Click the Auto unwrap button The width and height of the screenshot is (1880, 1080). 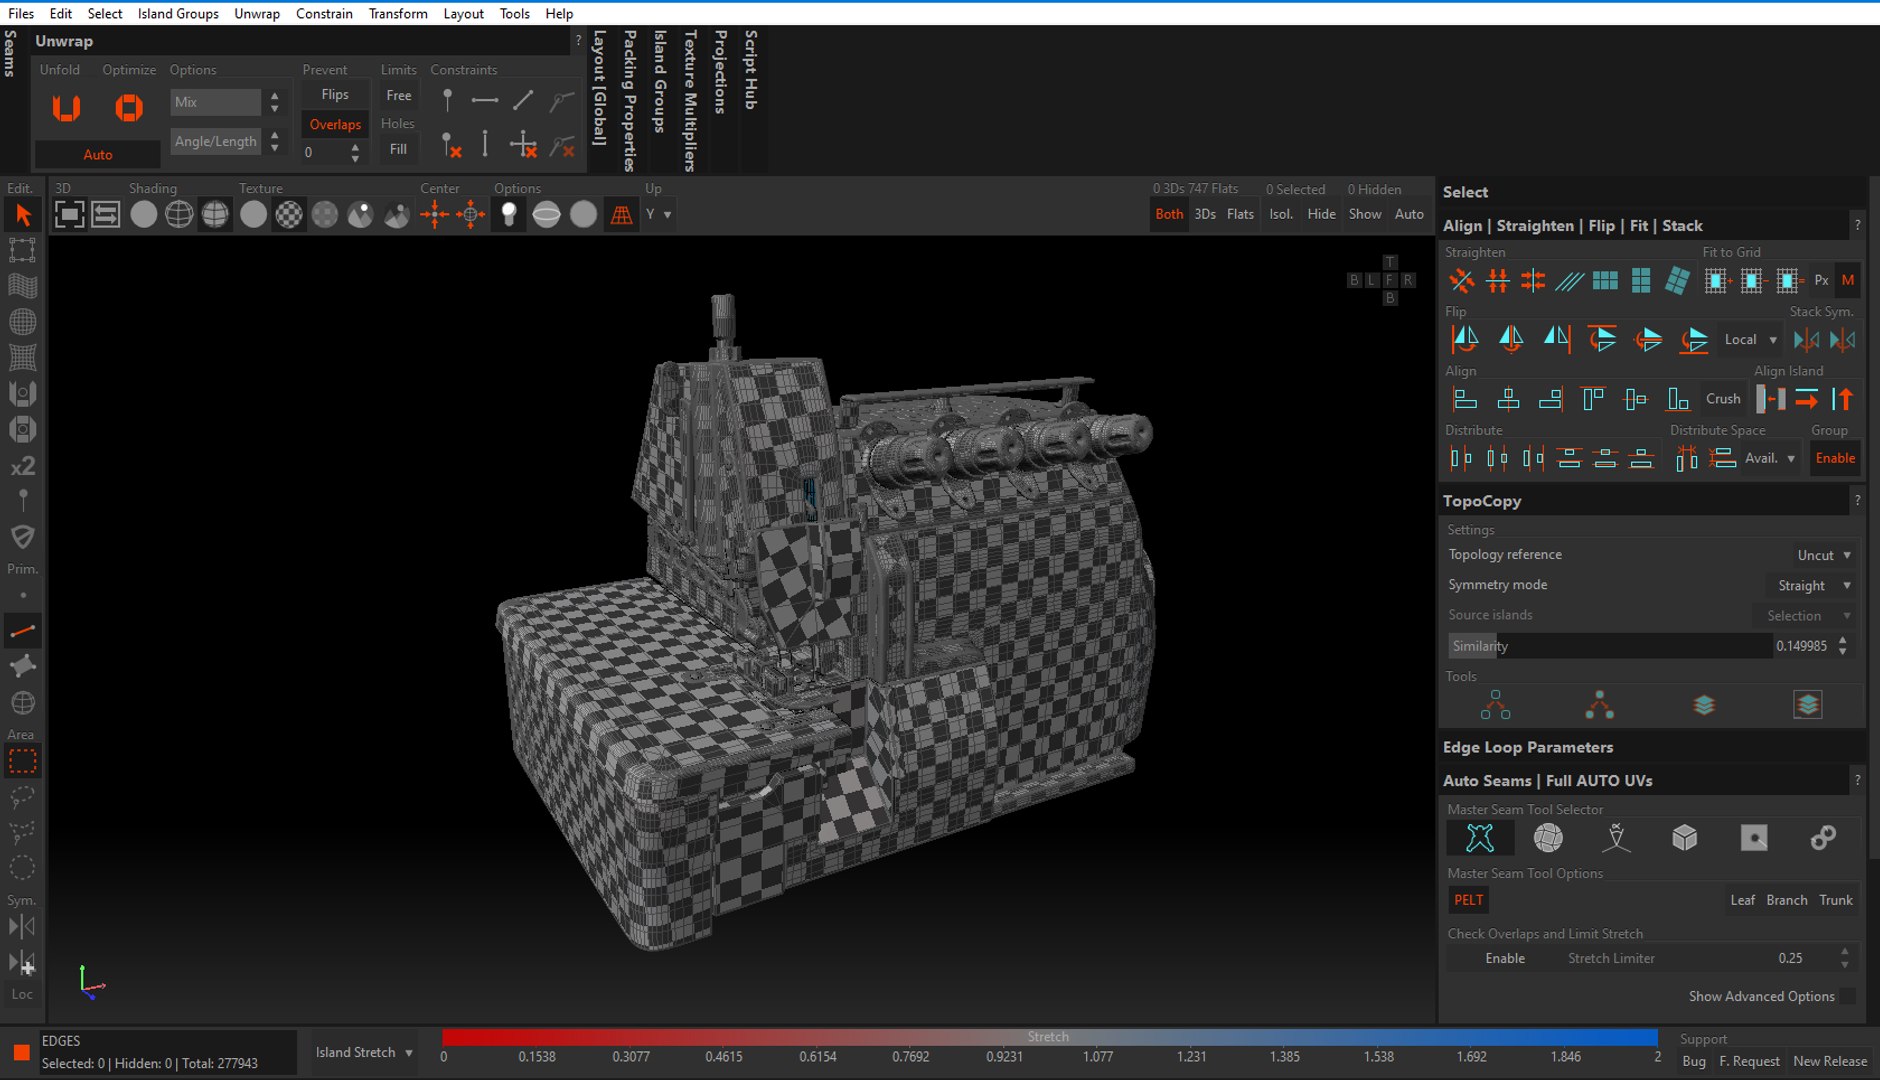[x=98, y=155]
